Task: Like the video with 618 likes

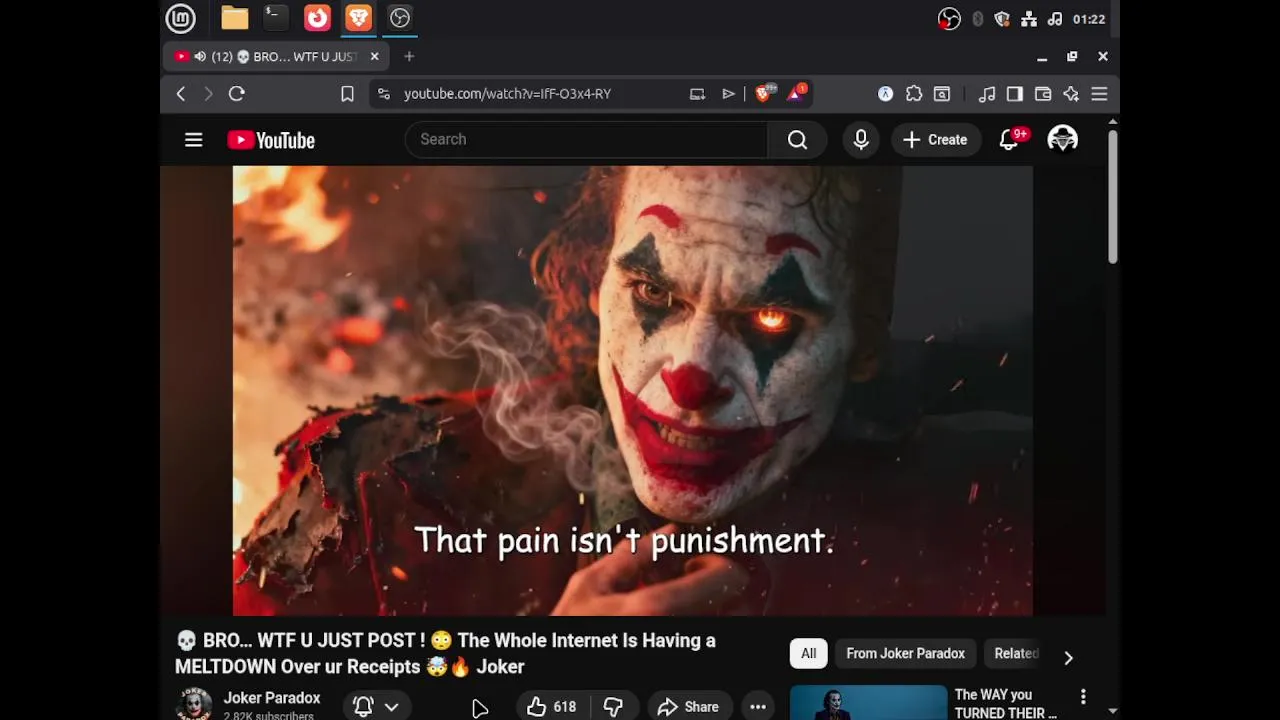Action: (x=551, y=707)
